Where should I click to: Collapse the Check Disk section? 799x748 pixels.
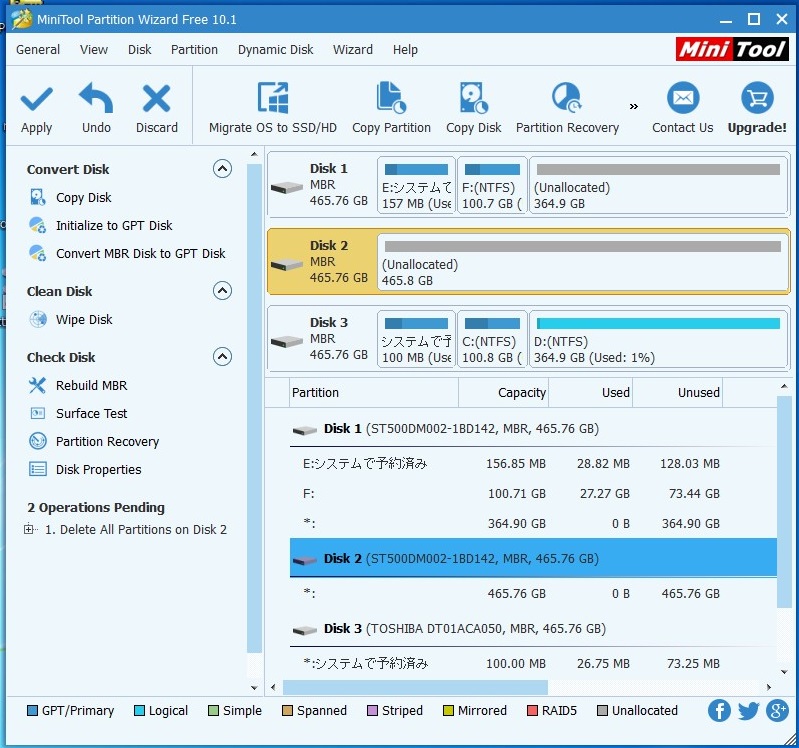point(222,356)
